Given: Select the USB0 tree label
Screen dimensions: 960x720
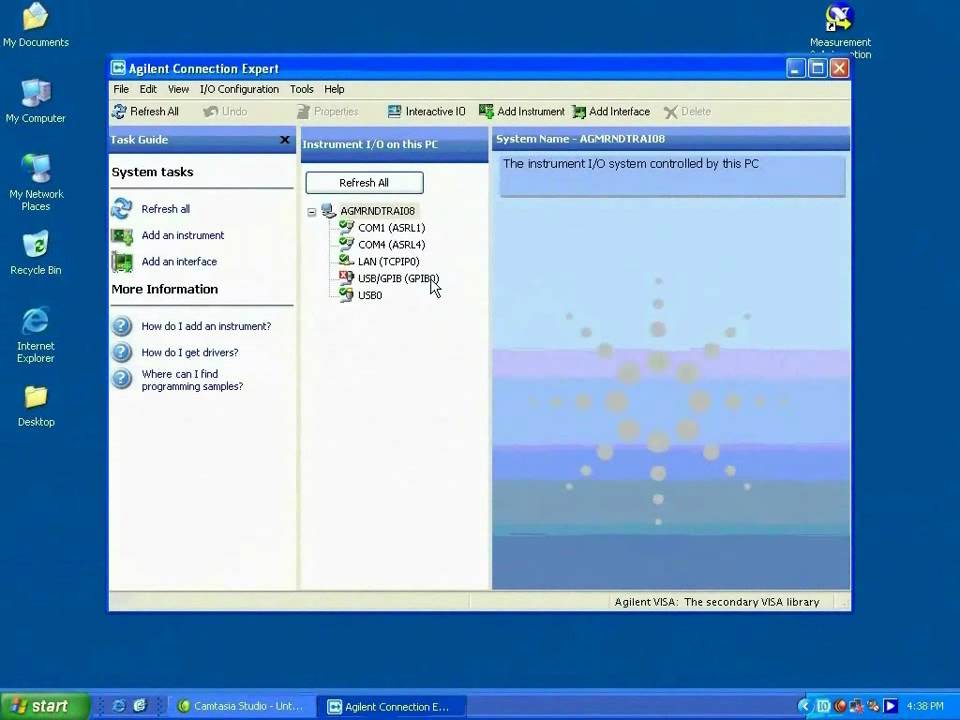Looking at the screenshot, I should point(370,295).
